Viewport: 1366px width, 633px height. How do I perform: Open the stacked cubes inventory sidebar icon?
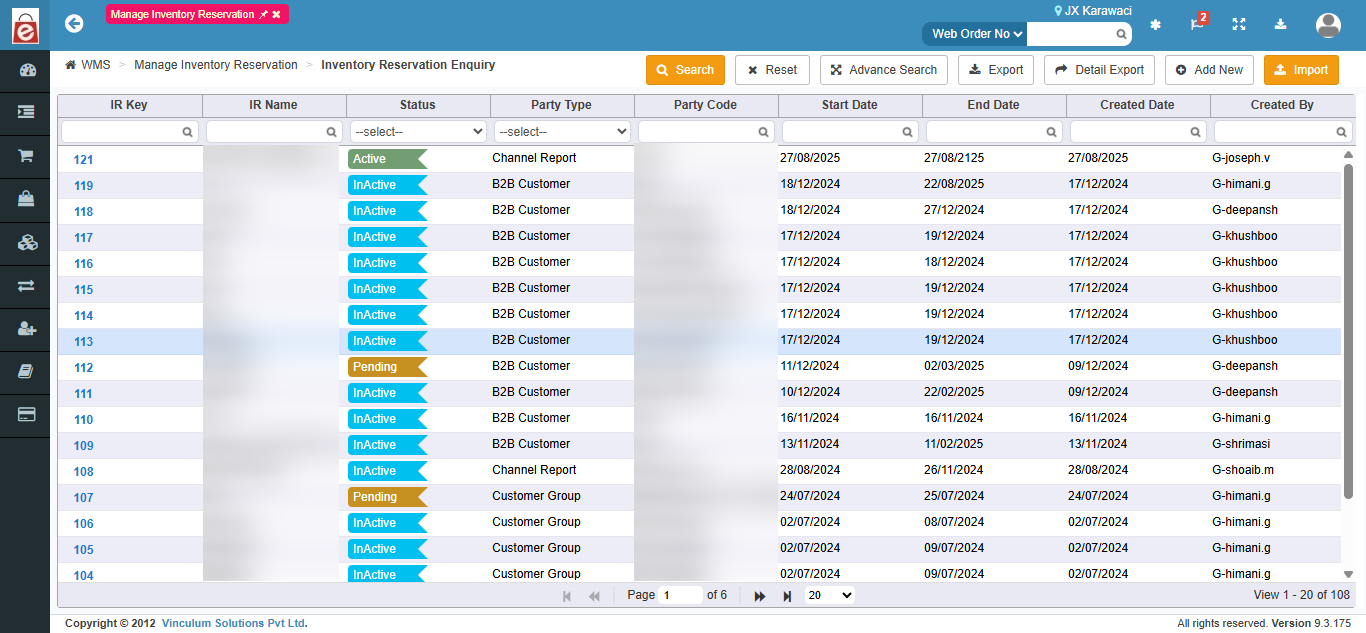pos(26,242)
